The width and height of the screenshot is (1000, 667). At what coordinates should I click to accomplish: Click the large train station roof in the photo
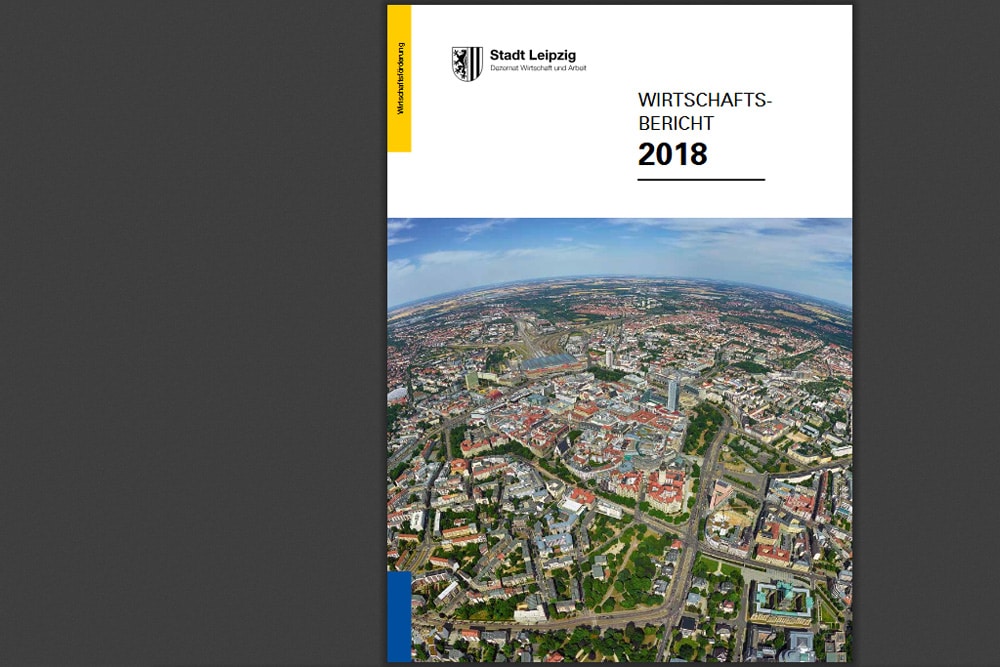(548, 363)
